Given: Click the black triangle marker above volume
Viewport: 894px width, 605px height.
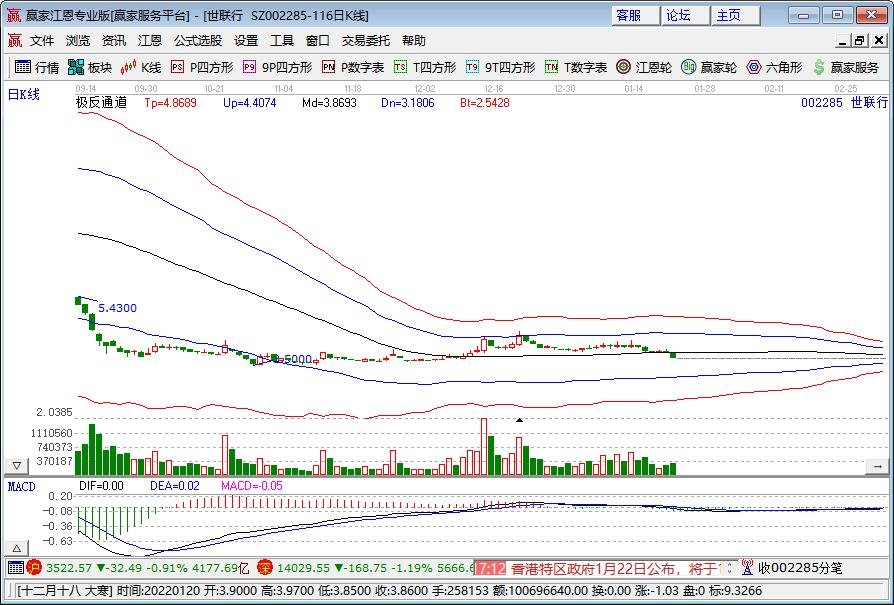Looking at the screenshot, I should [519, 420].
